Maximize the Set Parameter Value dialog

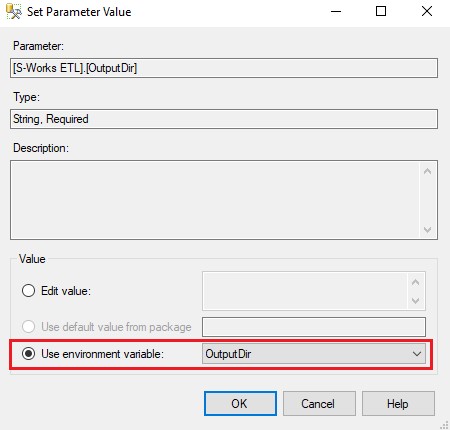coord(381,12)
